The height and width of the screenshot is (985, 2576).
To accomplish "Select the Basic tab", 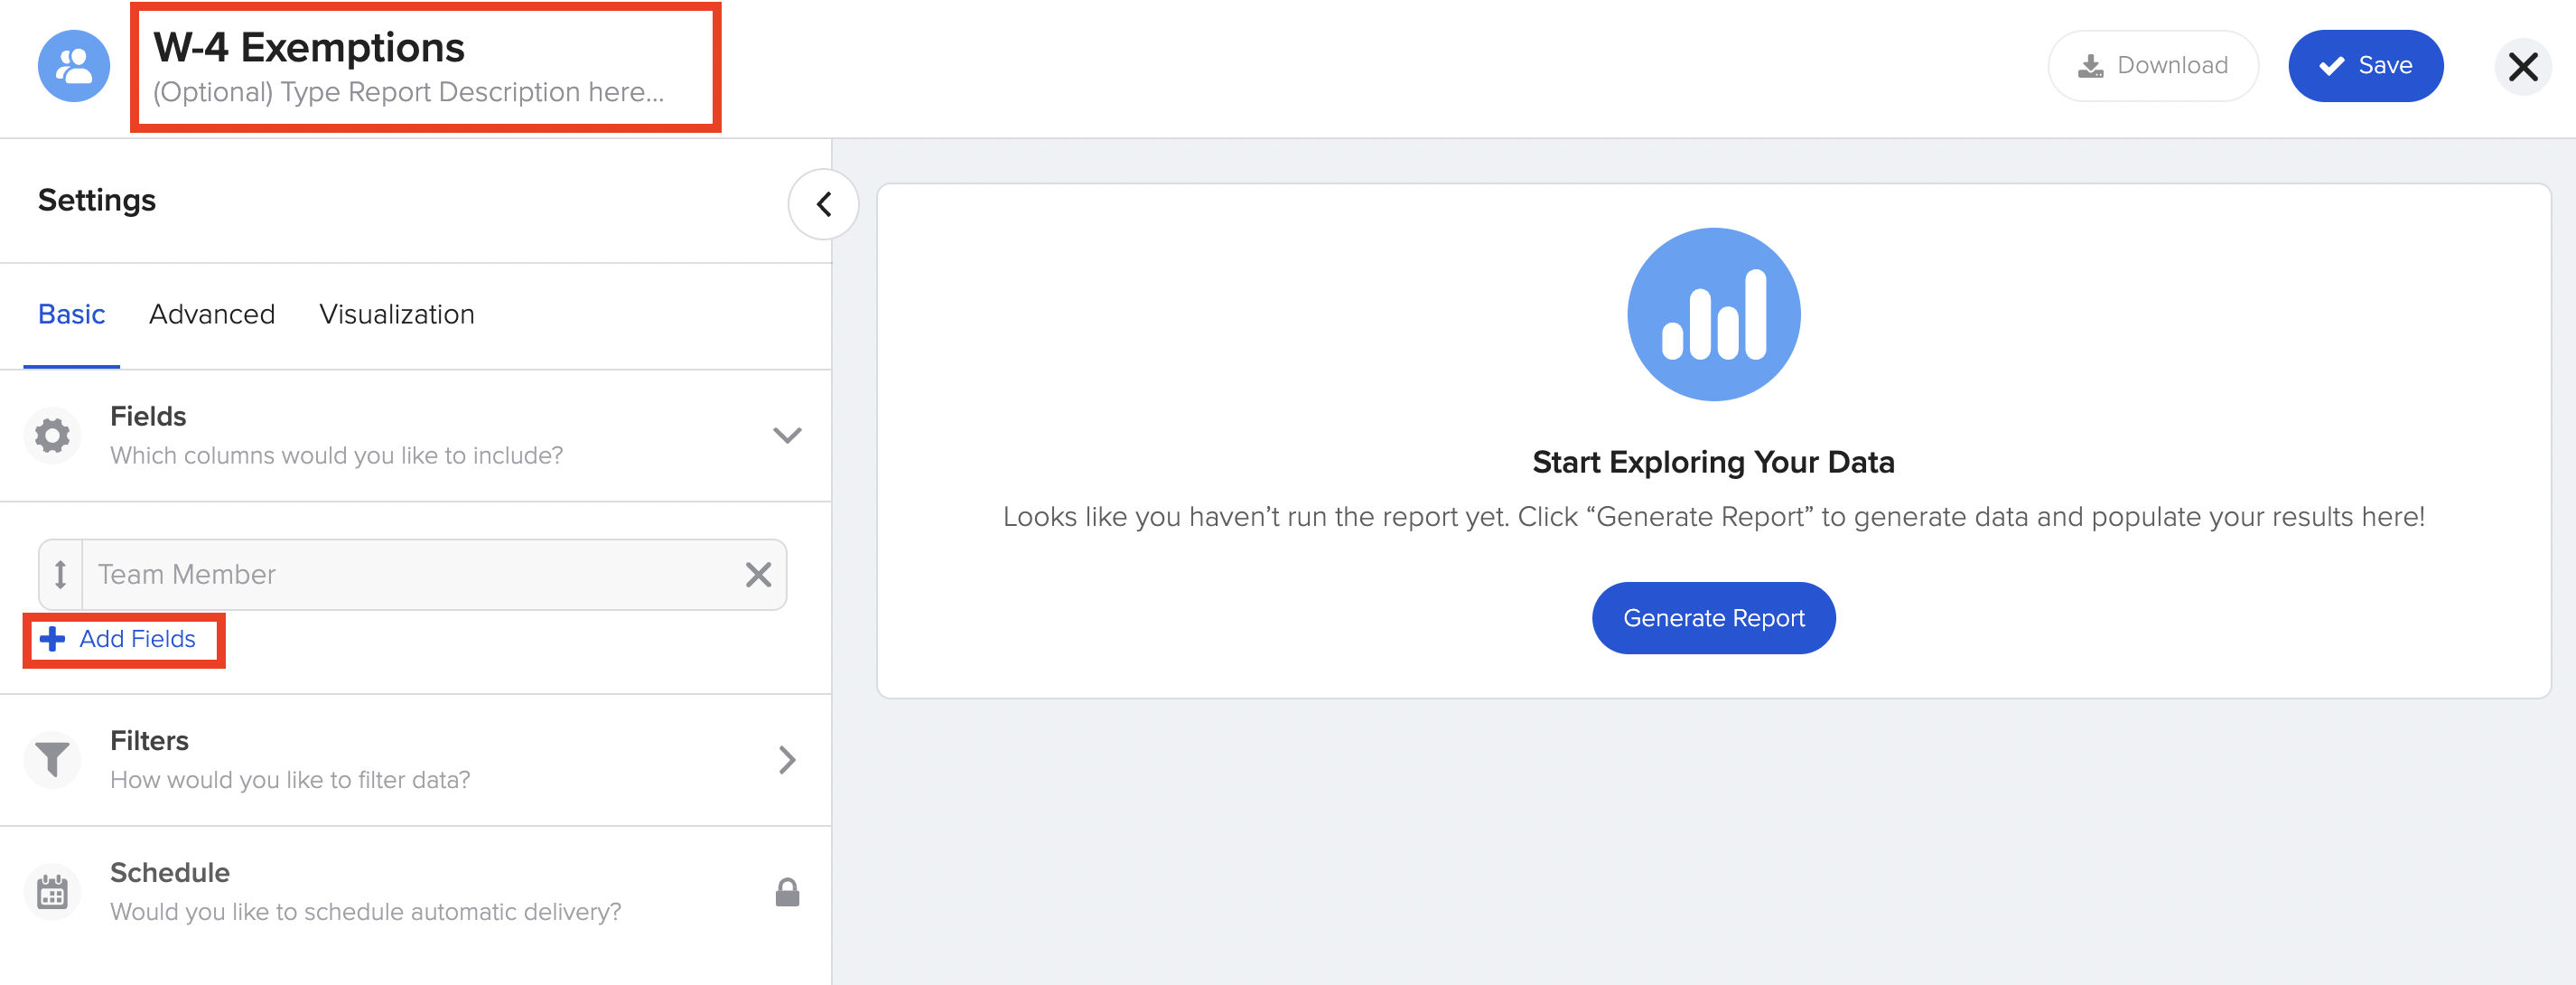I will point(71,314).
